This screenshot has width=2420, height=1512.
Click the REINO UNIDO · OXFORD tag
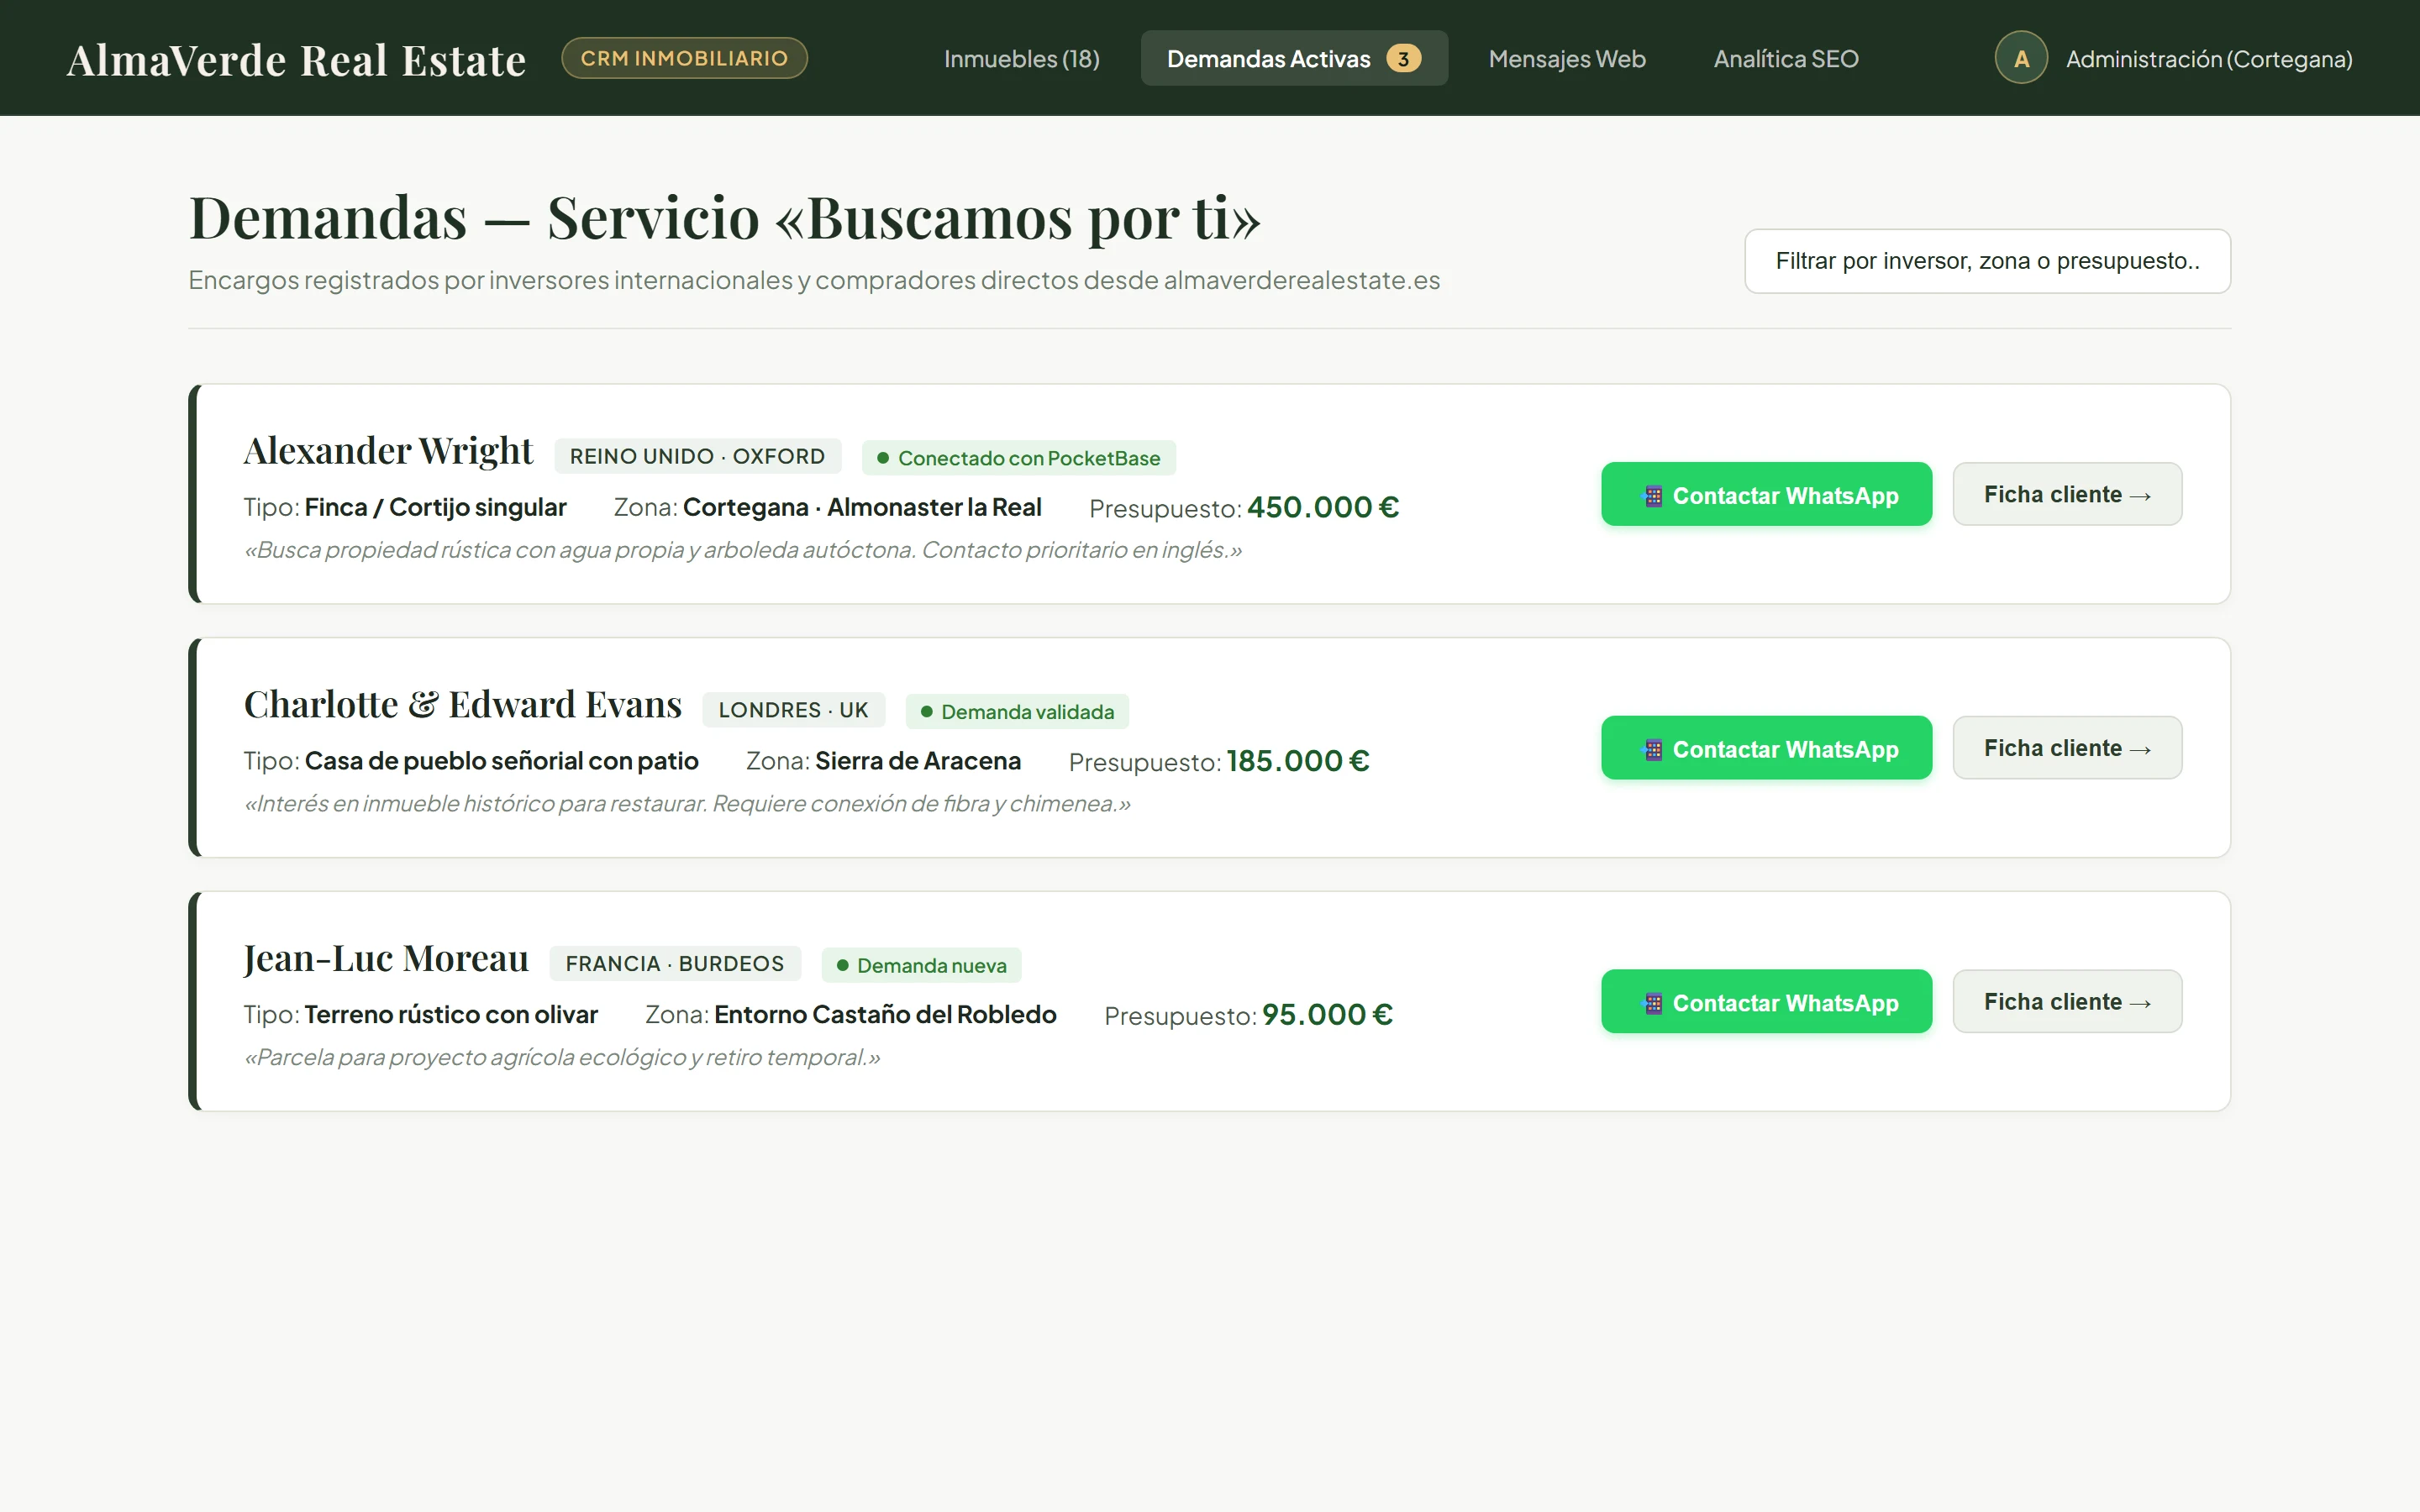[697, 456]
